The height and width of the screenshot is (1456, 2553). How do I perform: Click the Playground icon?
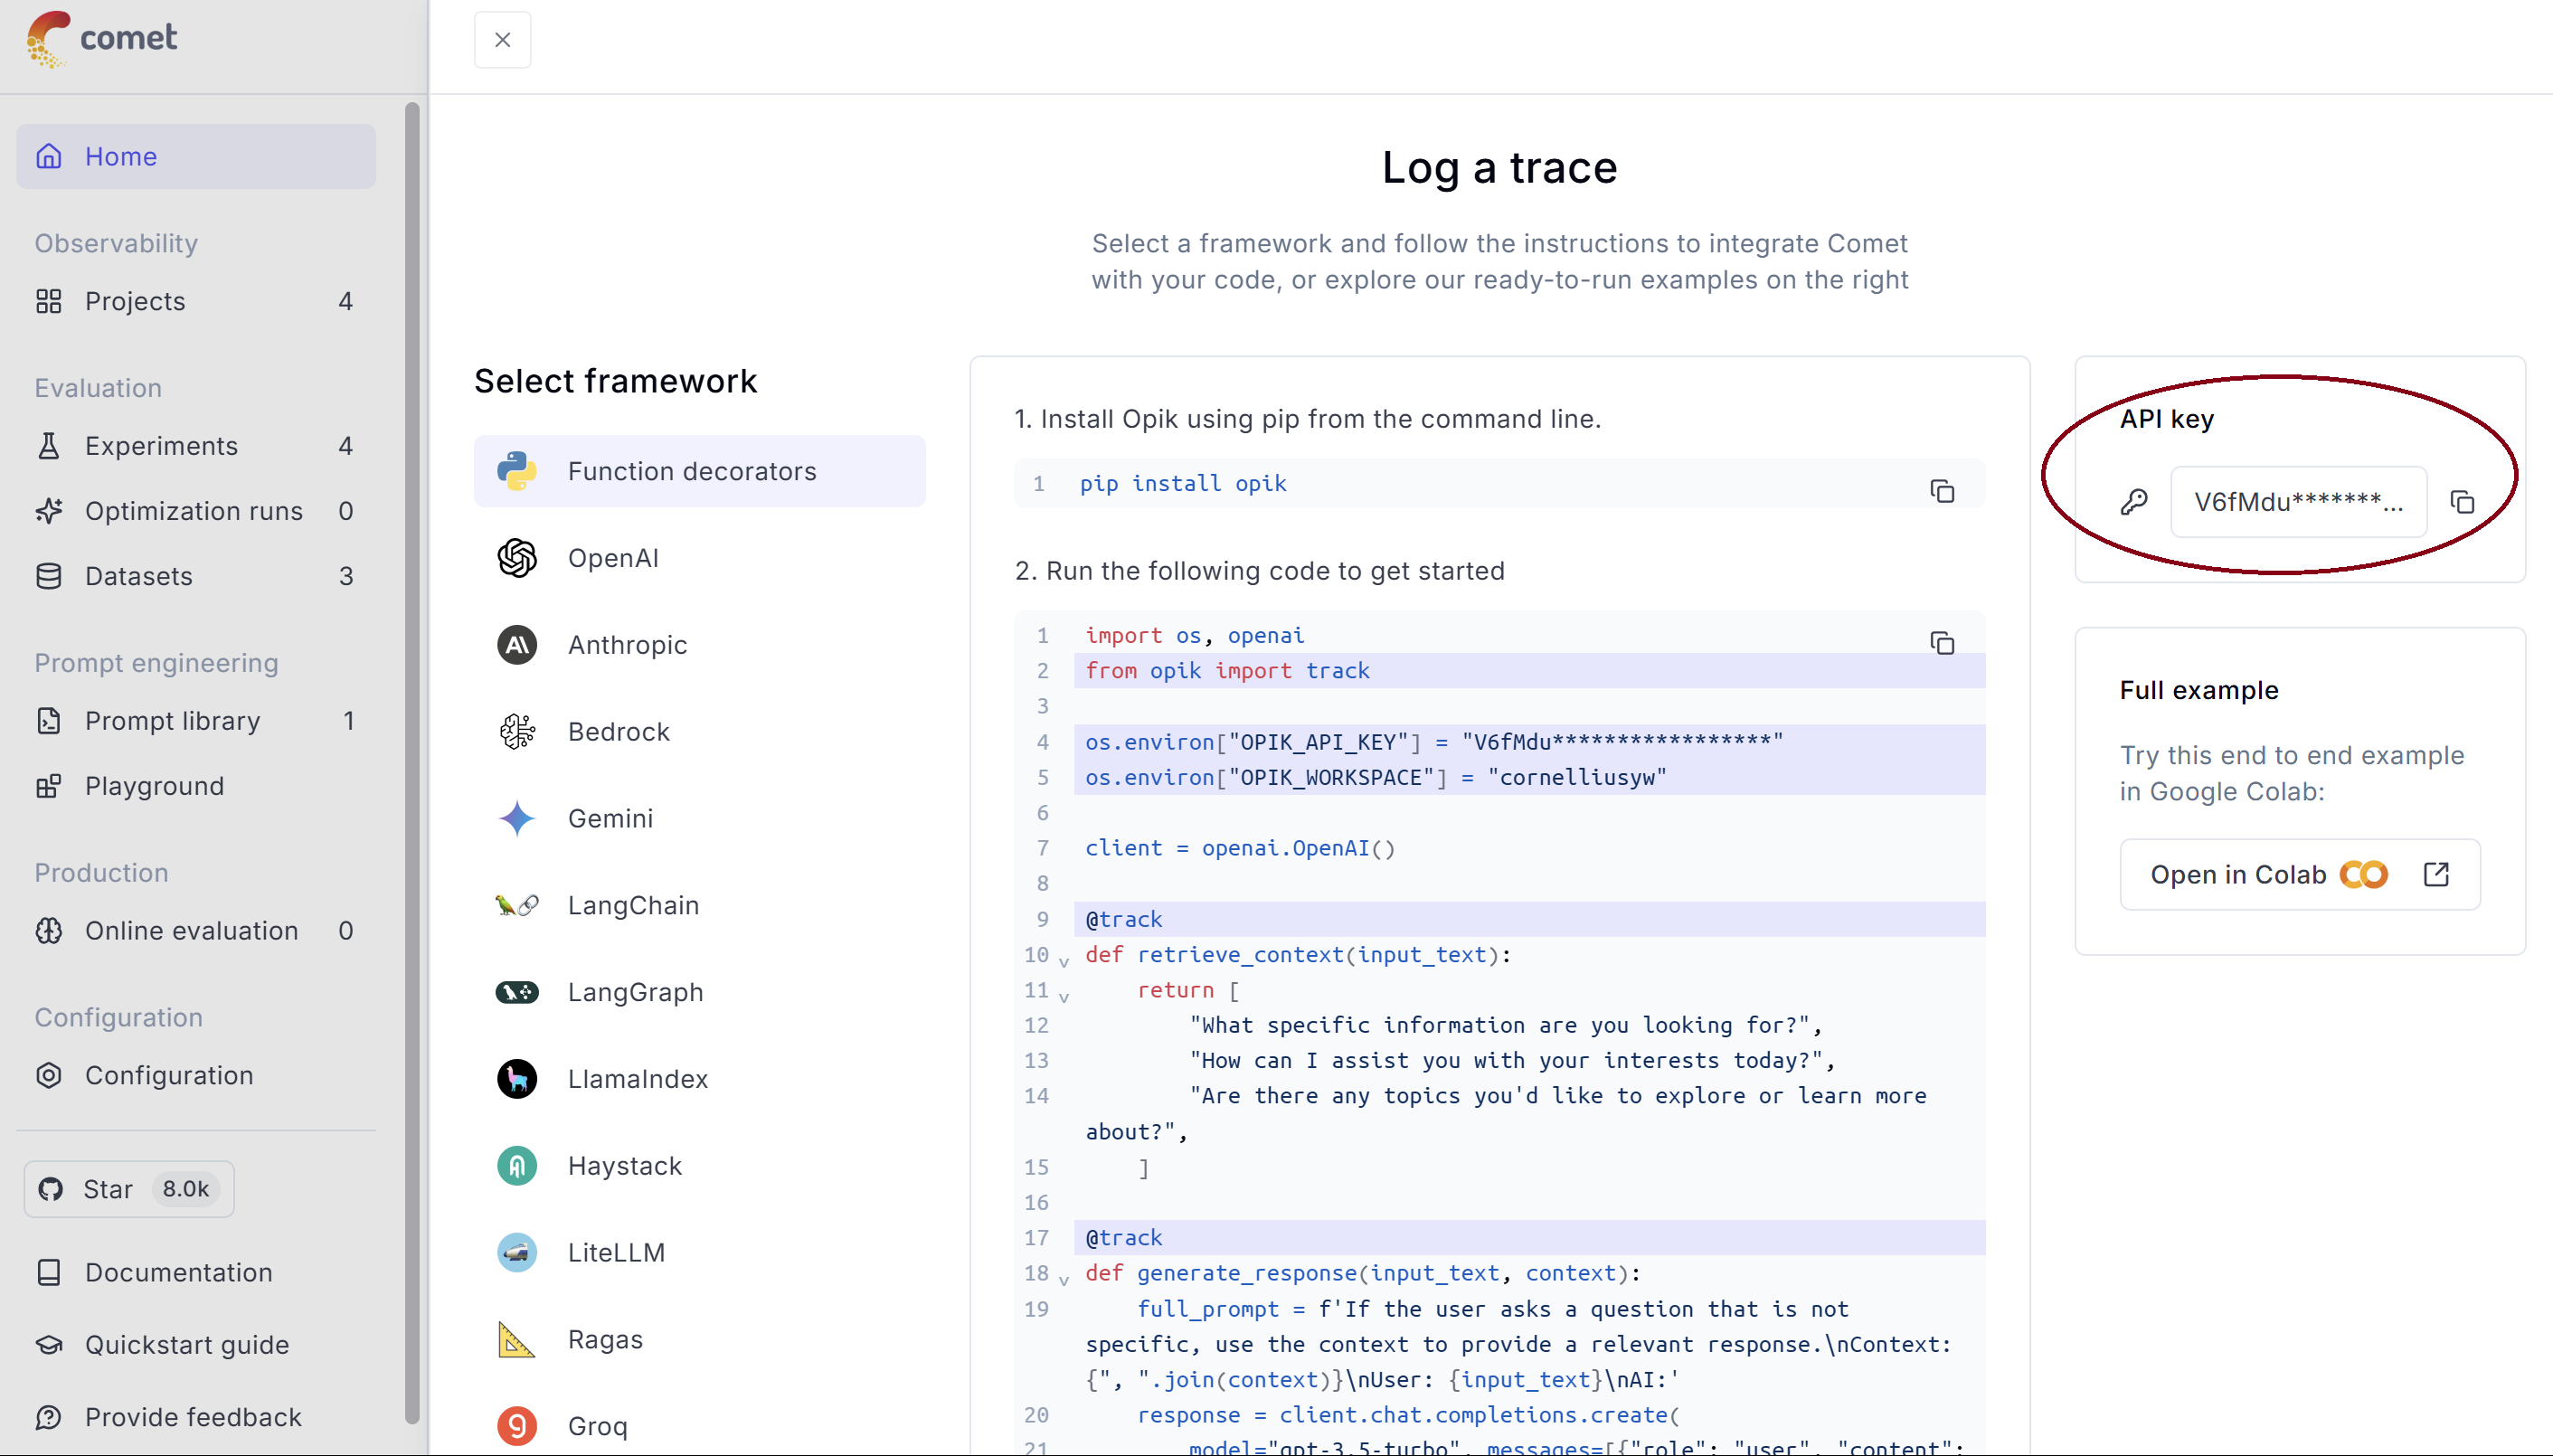[49, 786]
